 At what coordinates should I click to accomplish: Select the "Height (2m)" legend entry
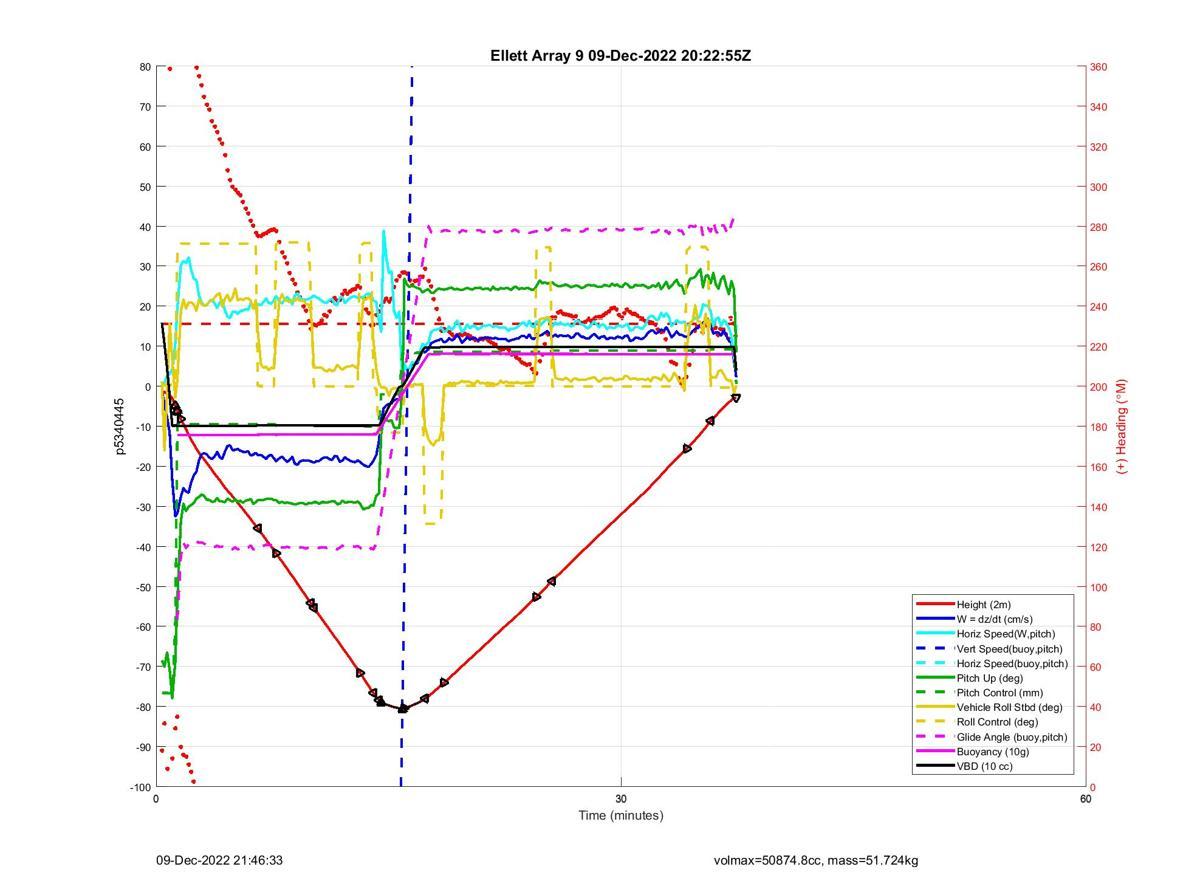(x=983, y=604)
